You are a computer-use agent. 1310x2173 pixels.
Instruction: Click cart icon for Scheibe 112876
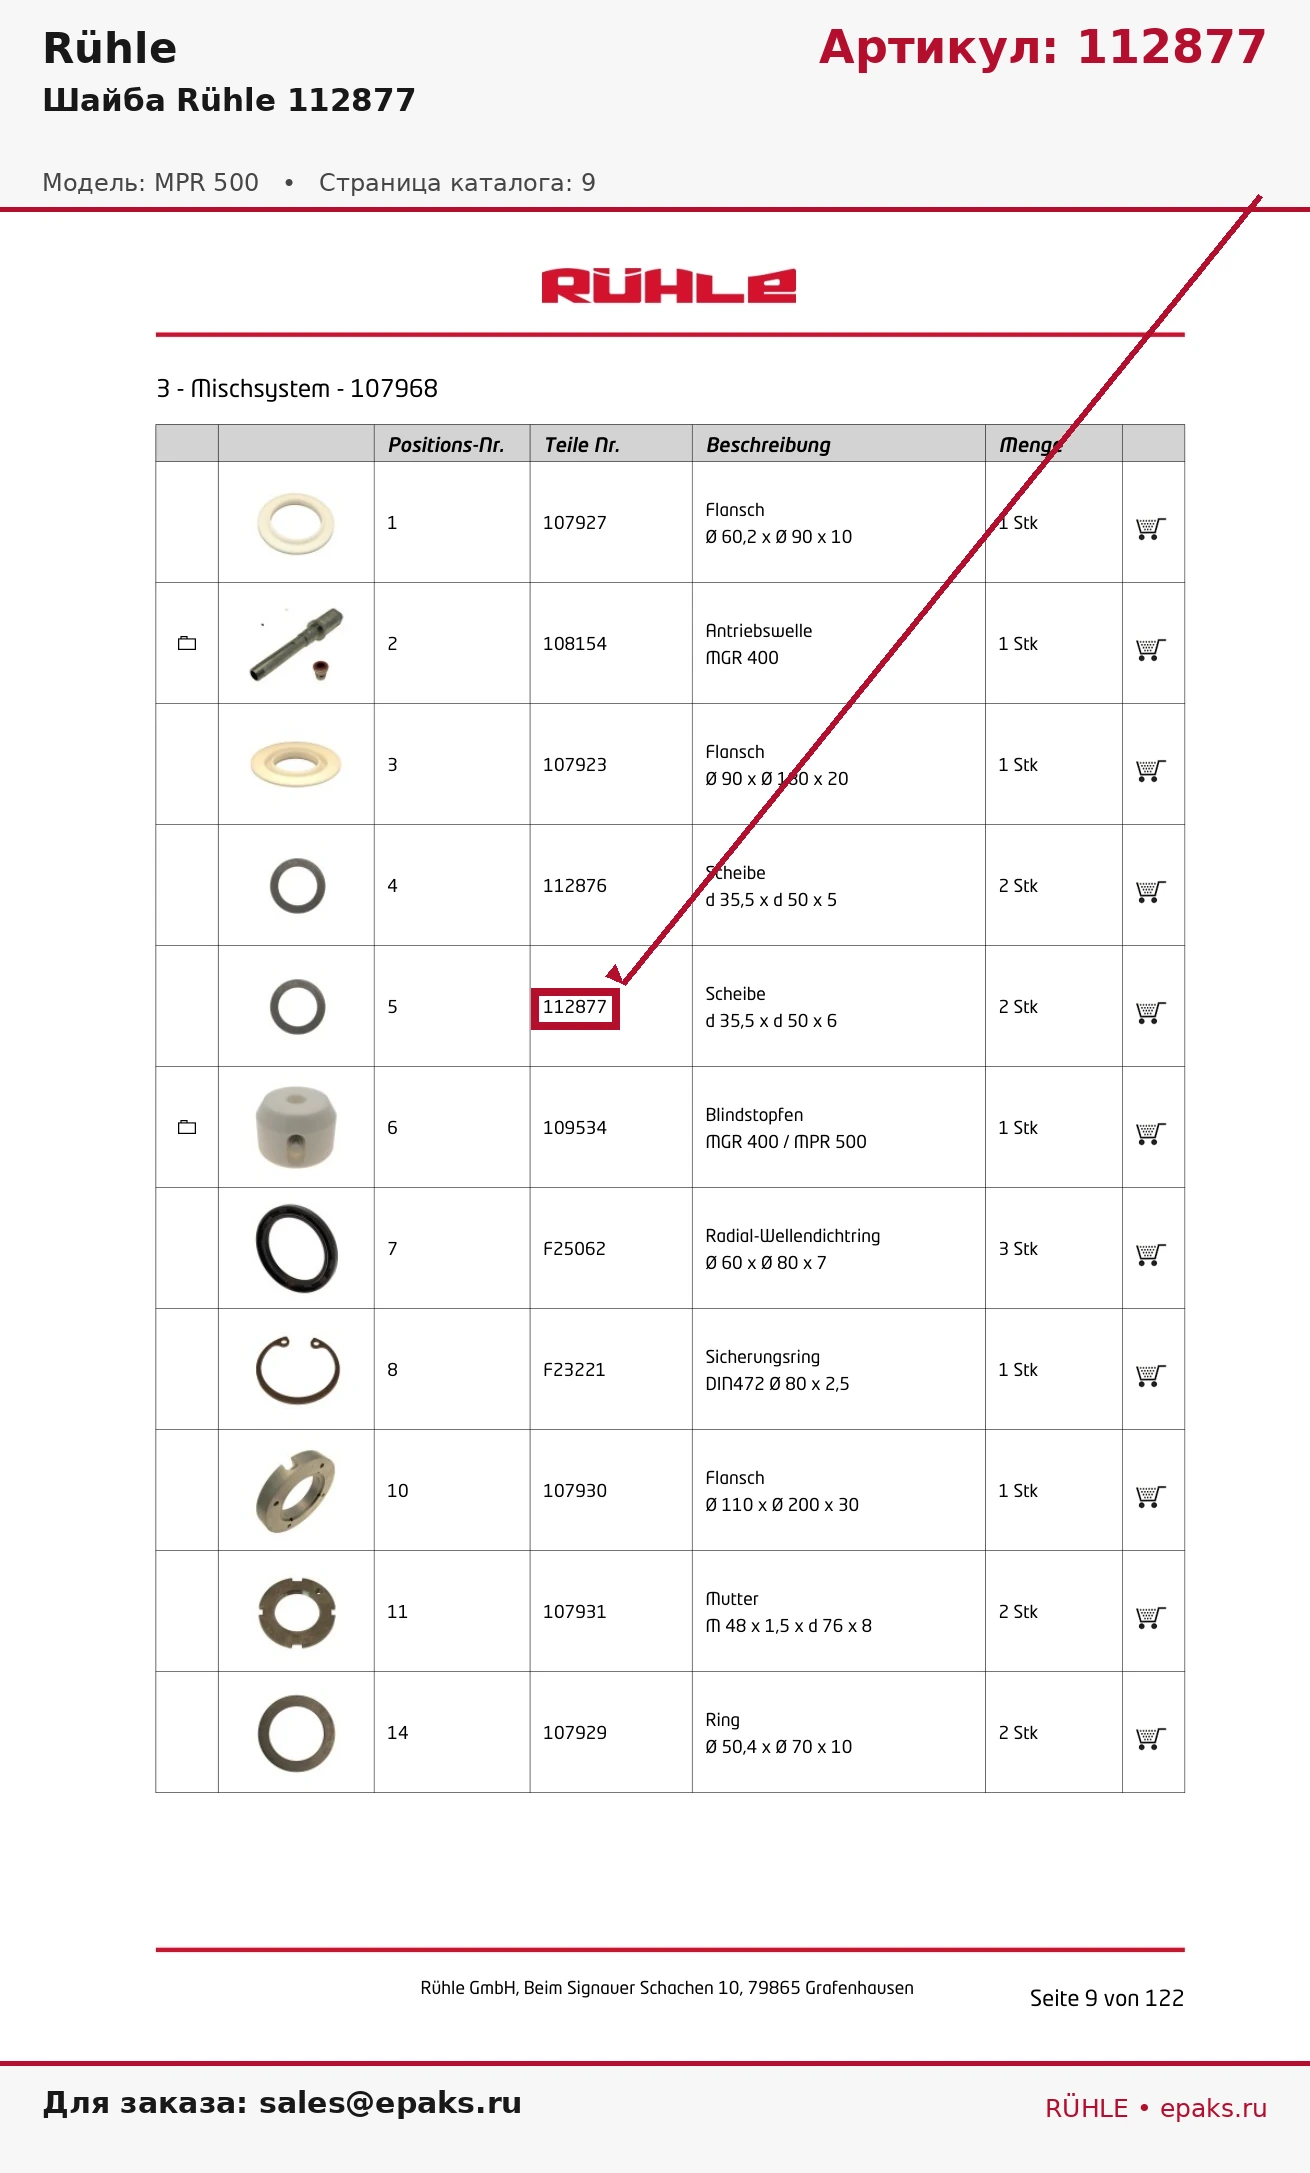1151,891
